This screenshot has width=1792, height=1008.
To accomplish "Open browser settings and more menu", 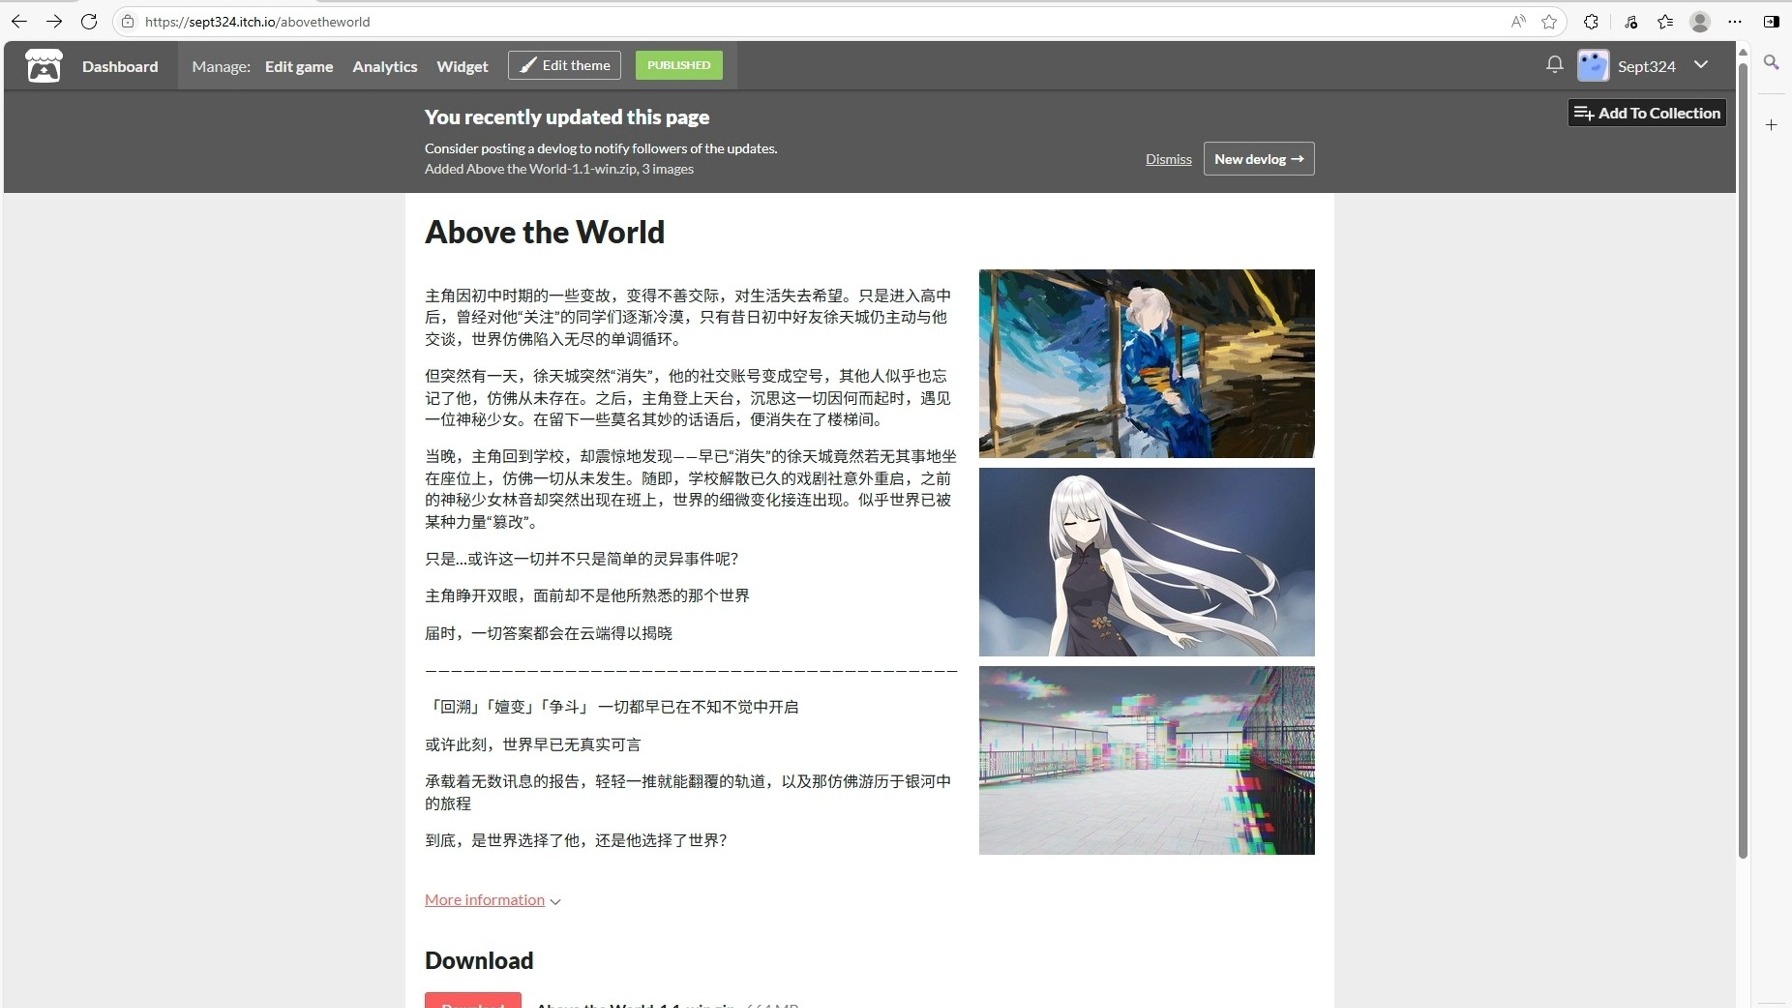I will pos(1735,21).
